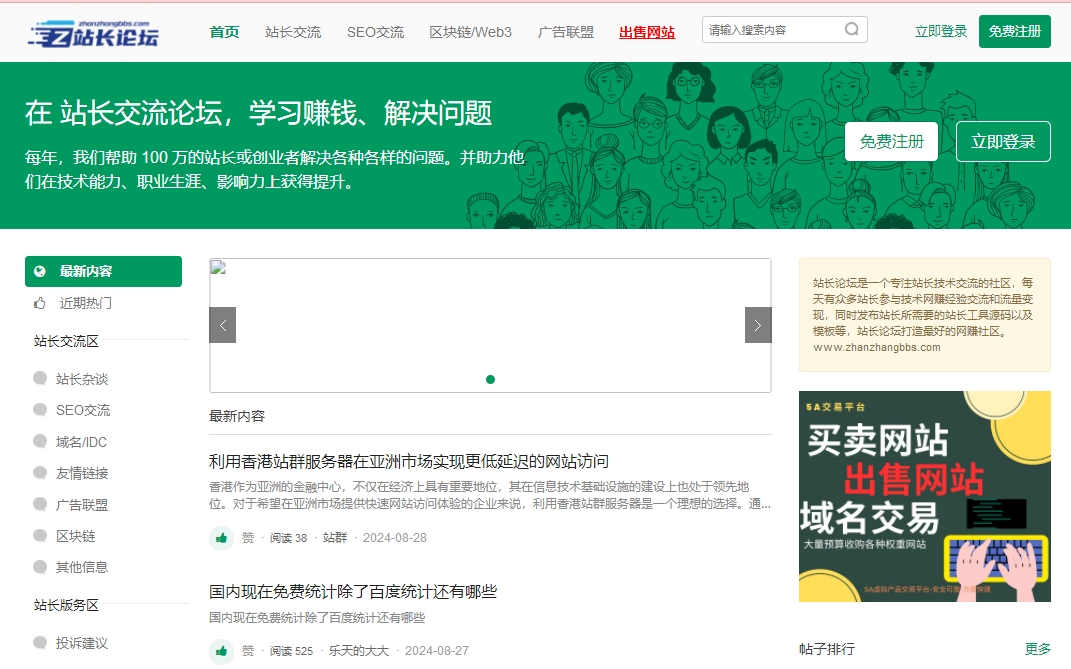Select the 近期热门 sidebar item

85,303
